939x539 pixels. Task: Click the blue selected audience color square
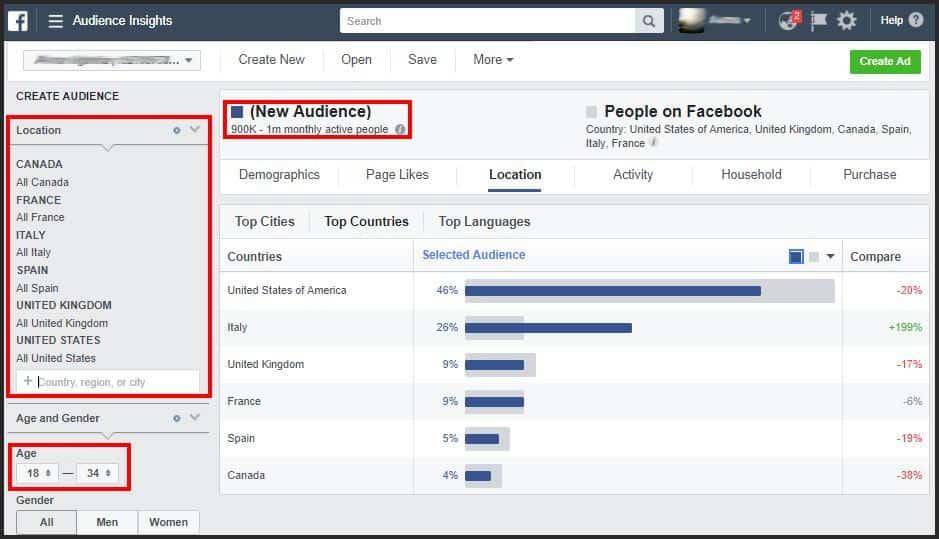[796, 256]
